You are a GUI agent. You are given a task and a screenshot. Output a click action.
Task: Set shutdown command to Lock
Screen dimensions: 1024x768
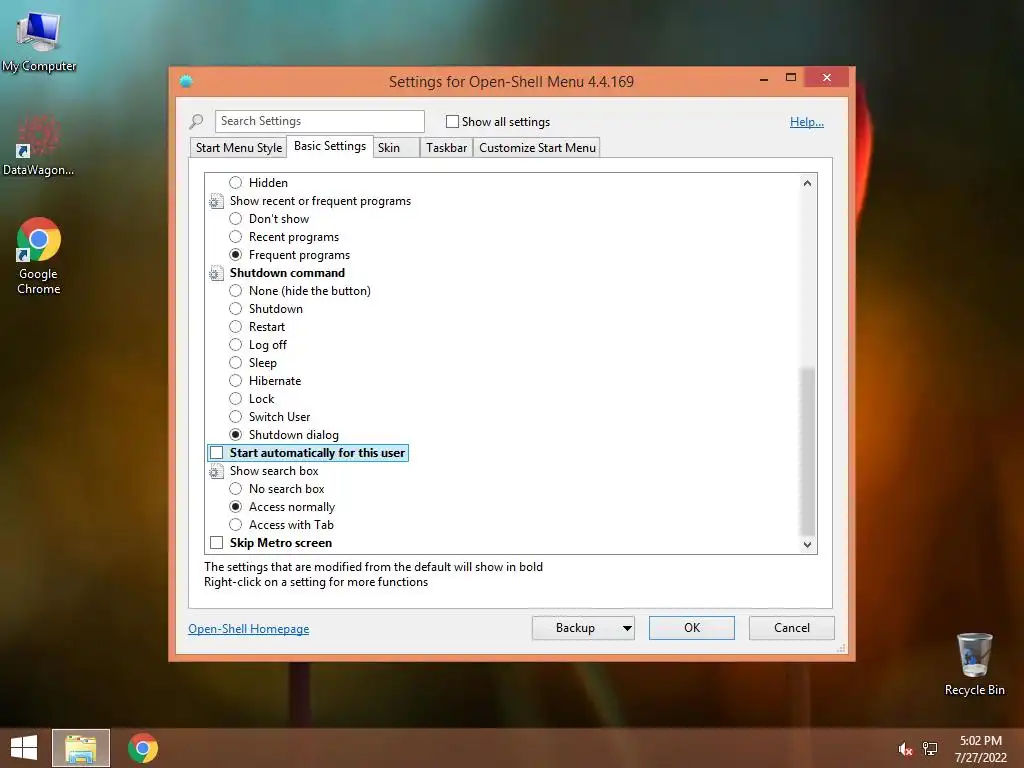click(236, 399)
